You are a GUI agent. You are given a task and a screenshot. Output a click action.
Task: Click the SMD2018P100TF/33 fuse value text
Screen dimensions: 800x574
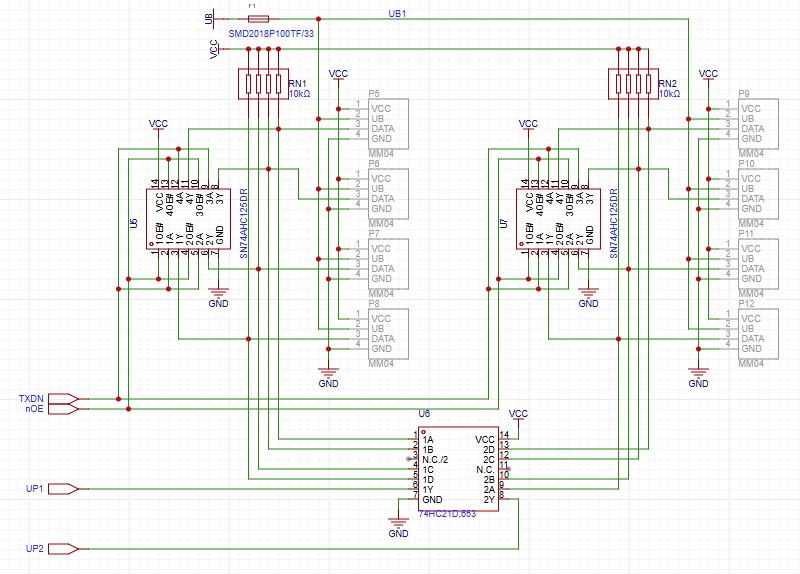pos(271,34)
